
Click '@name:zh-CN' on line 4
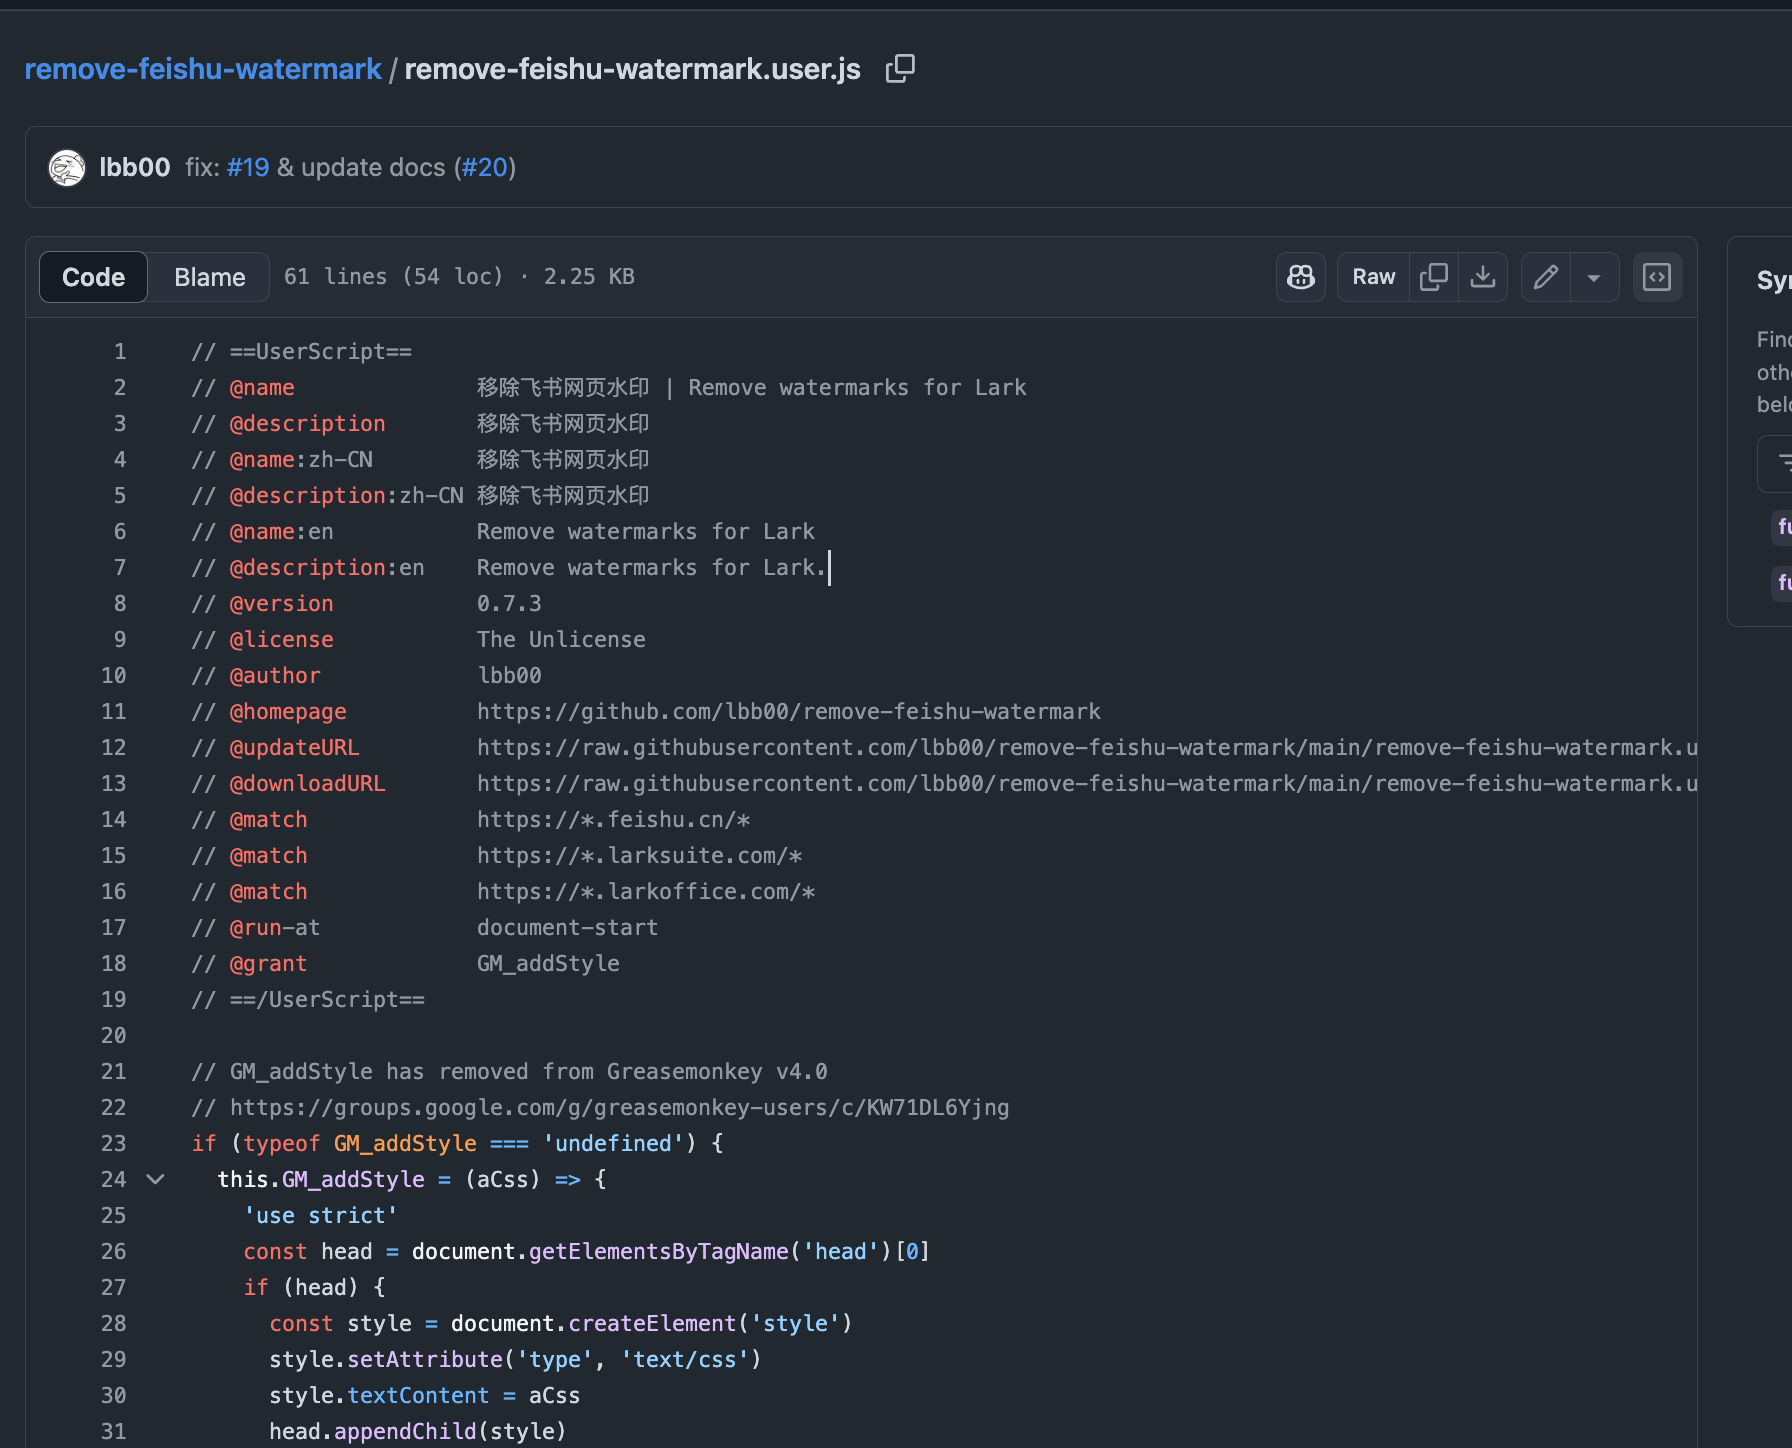[301, 460]
